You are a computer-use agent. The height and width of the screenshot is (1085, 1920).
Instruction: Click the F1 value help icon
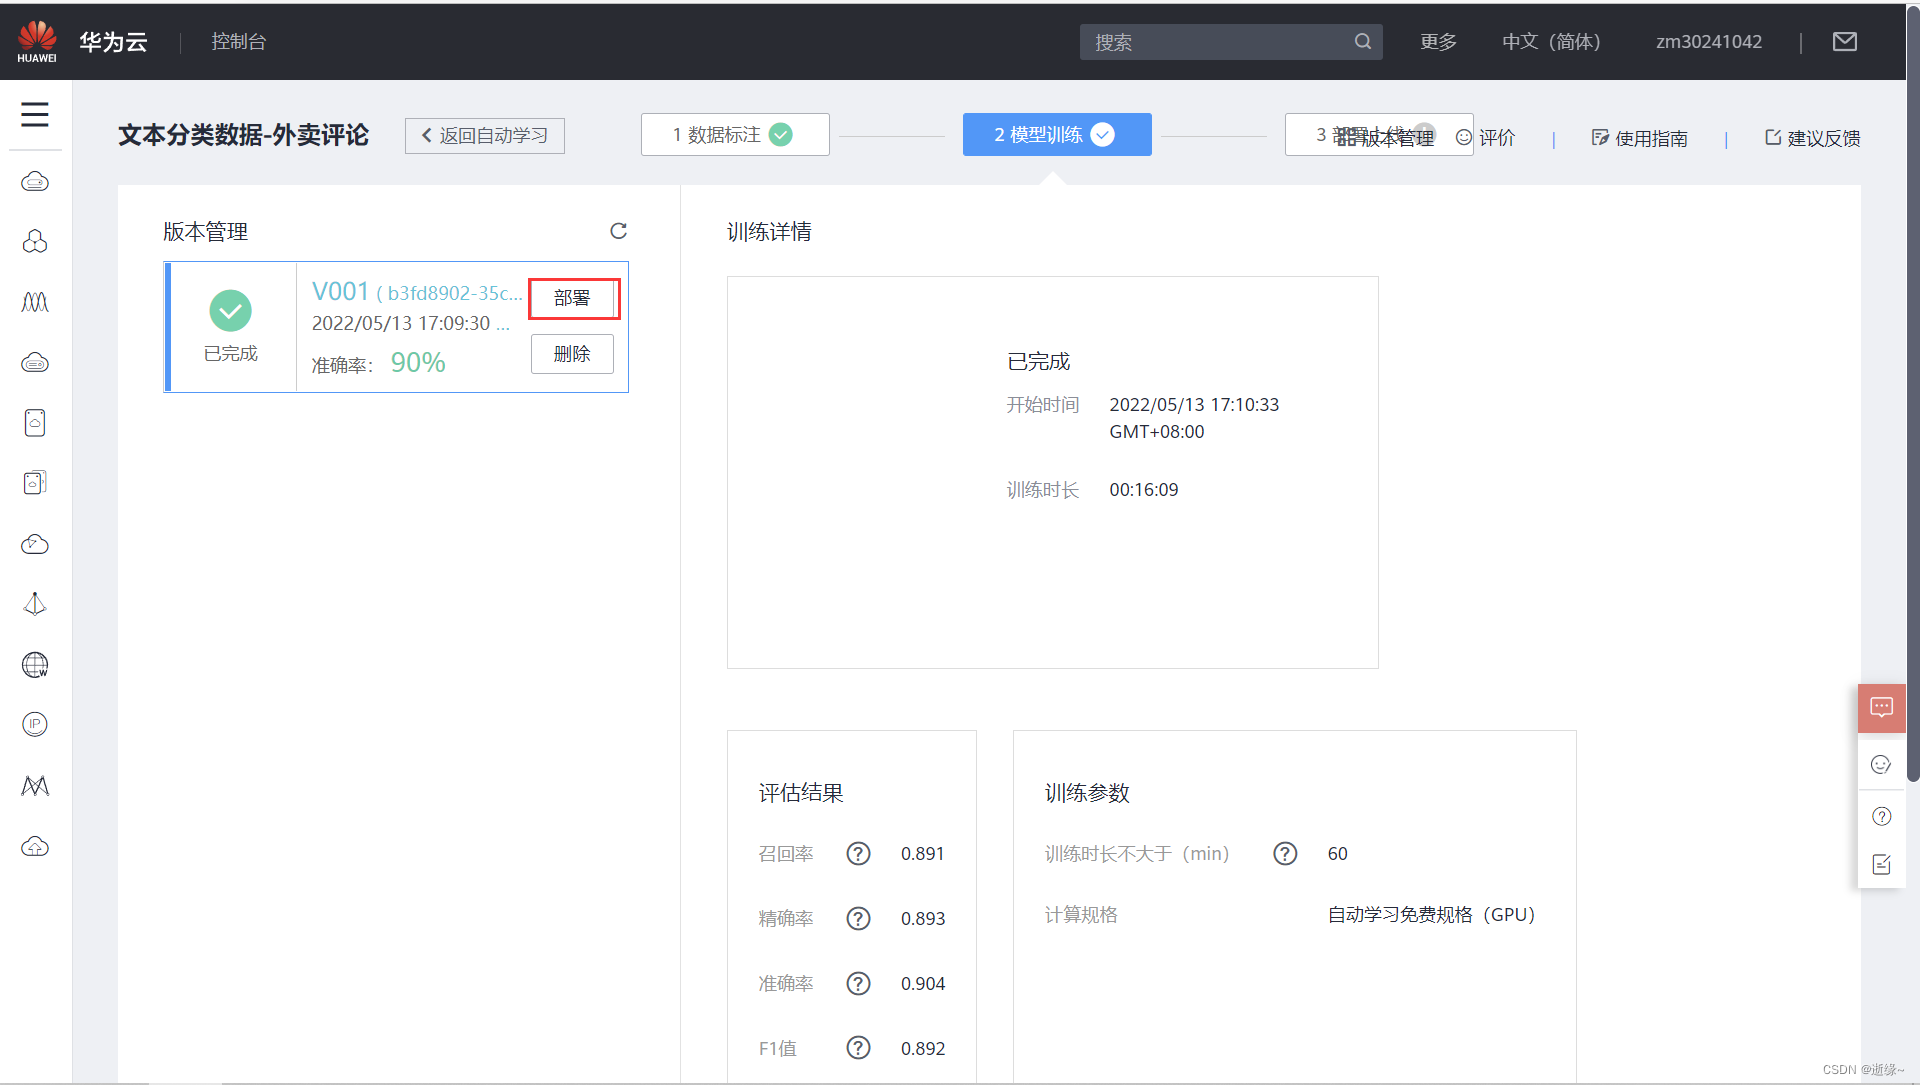(x=858, y=1048)
